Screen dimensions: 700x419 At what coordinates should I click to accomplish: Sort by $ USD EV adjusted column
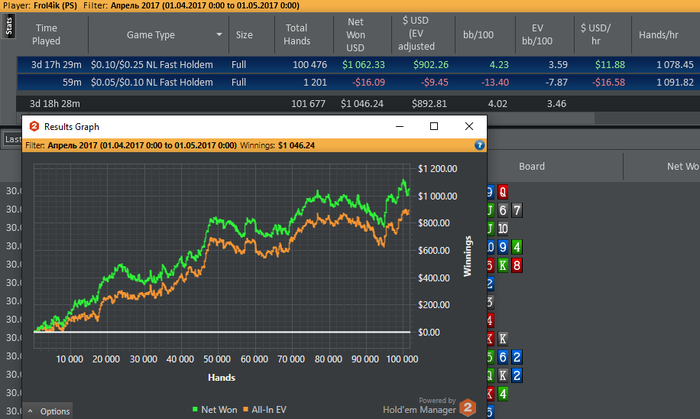coord(416,33)
